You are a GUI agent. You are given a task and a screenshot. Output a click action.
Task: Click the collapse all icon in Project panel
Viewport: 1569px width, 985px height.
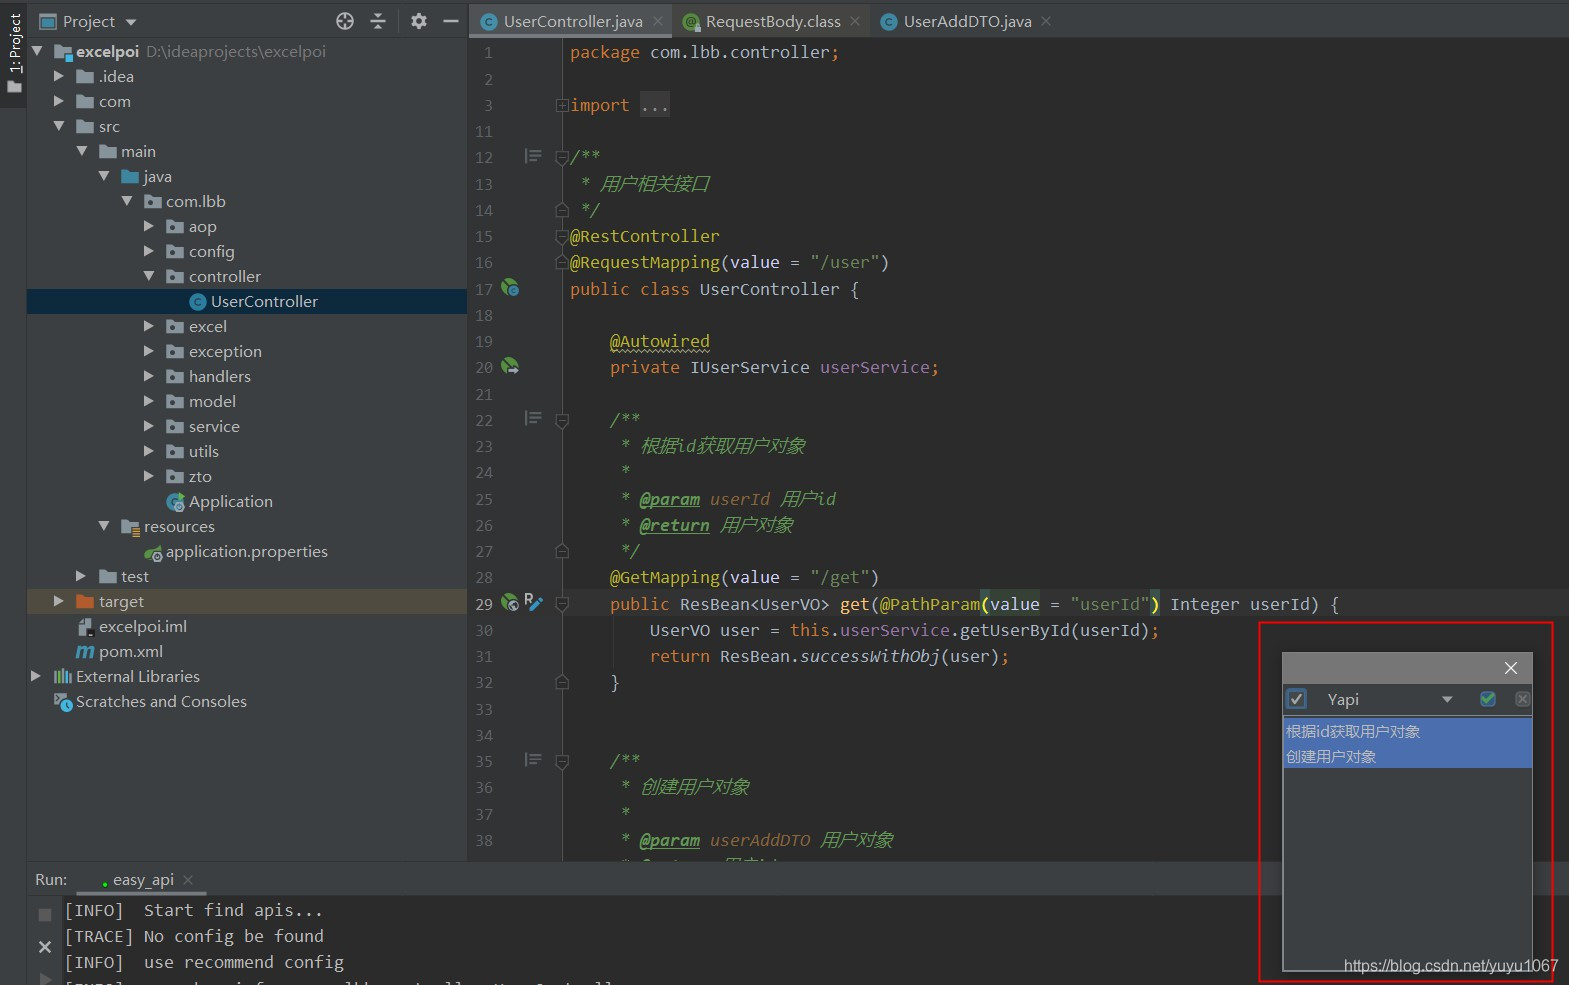[378, 21]
